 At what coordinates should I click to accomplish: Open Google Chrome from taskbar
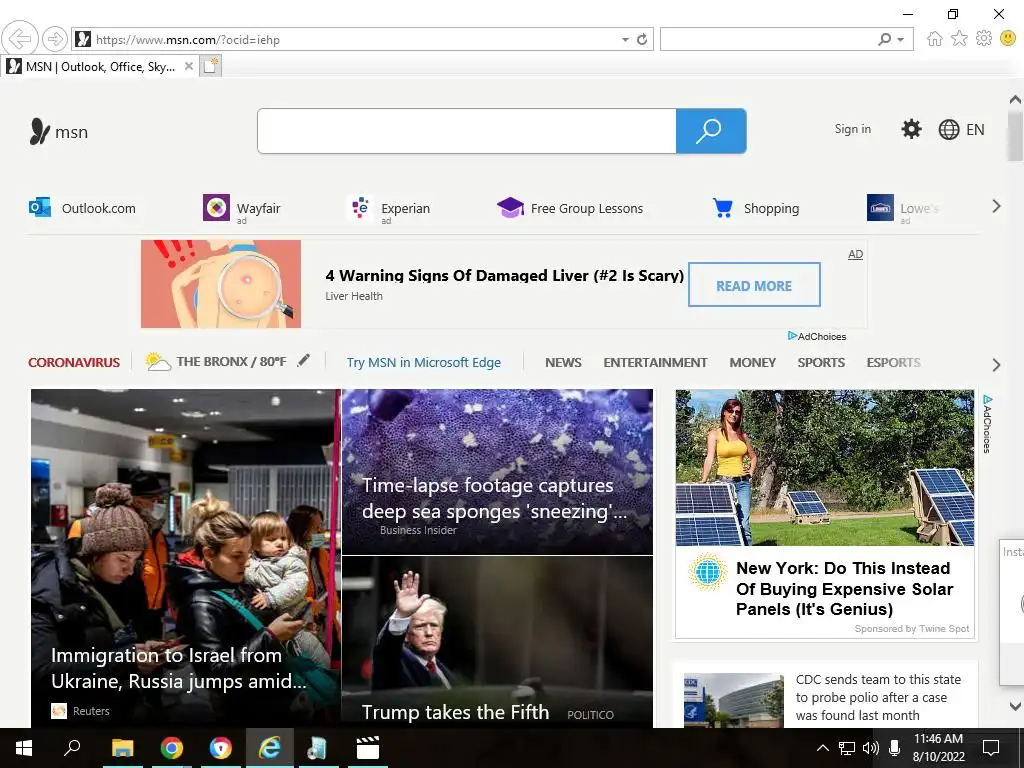coord(172,748)
